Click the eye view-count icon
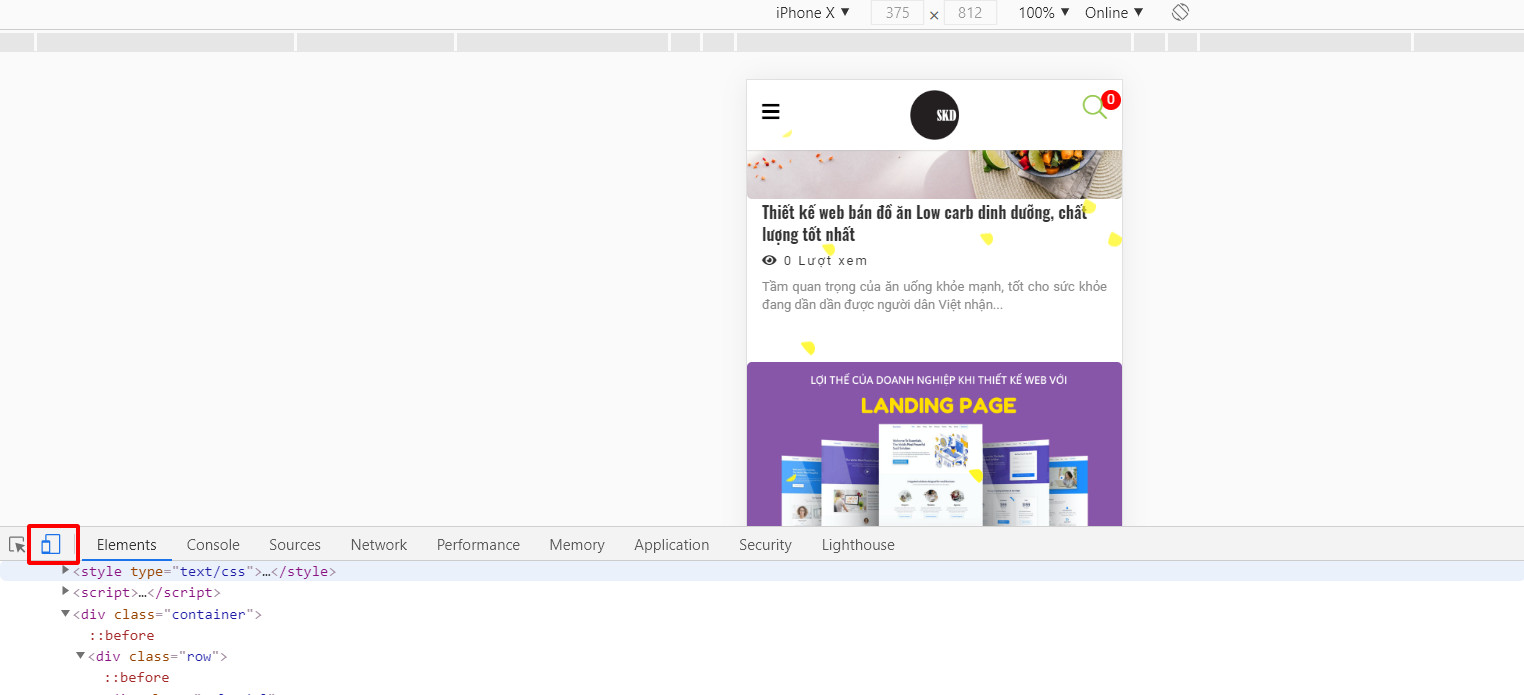Viewport: 1524px width, 695px height. pyautogui.click(x=769, y=260)
